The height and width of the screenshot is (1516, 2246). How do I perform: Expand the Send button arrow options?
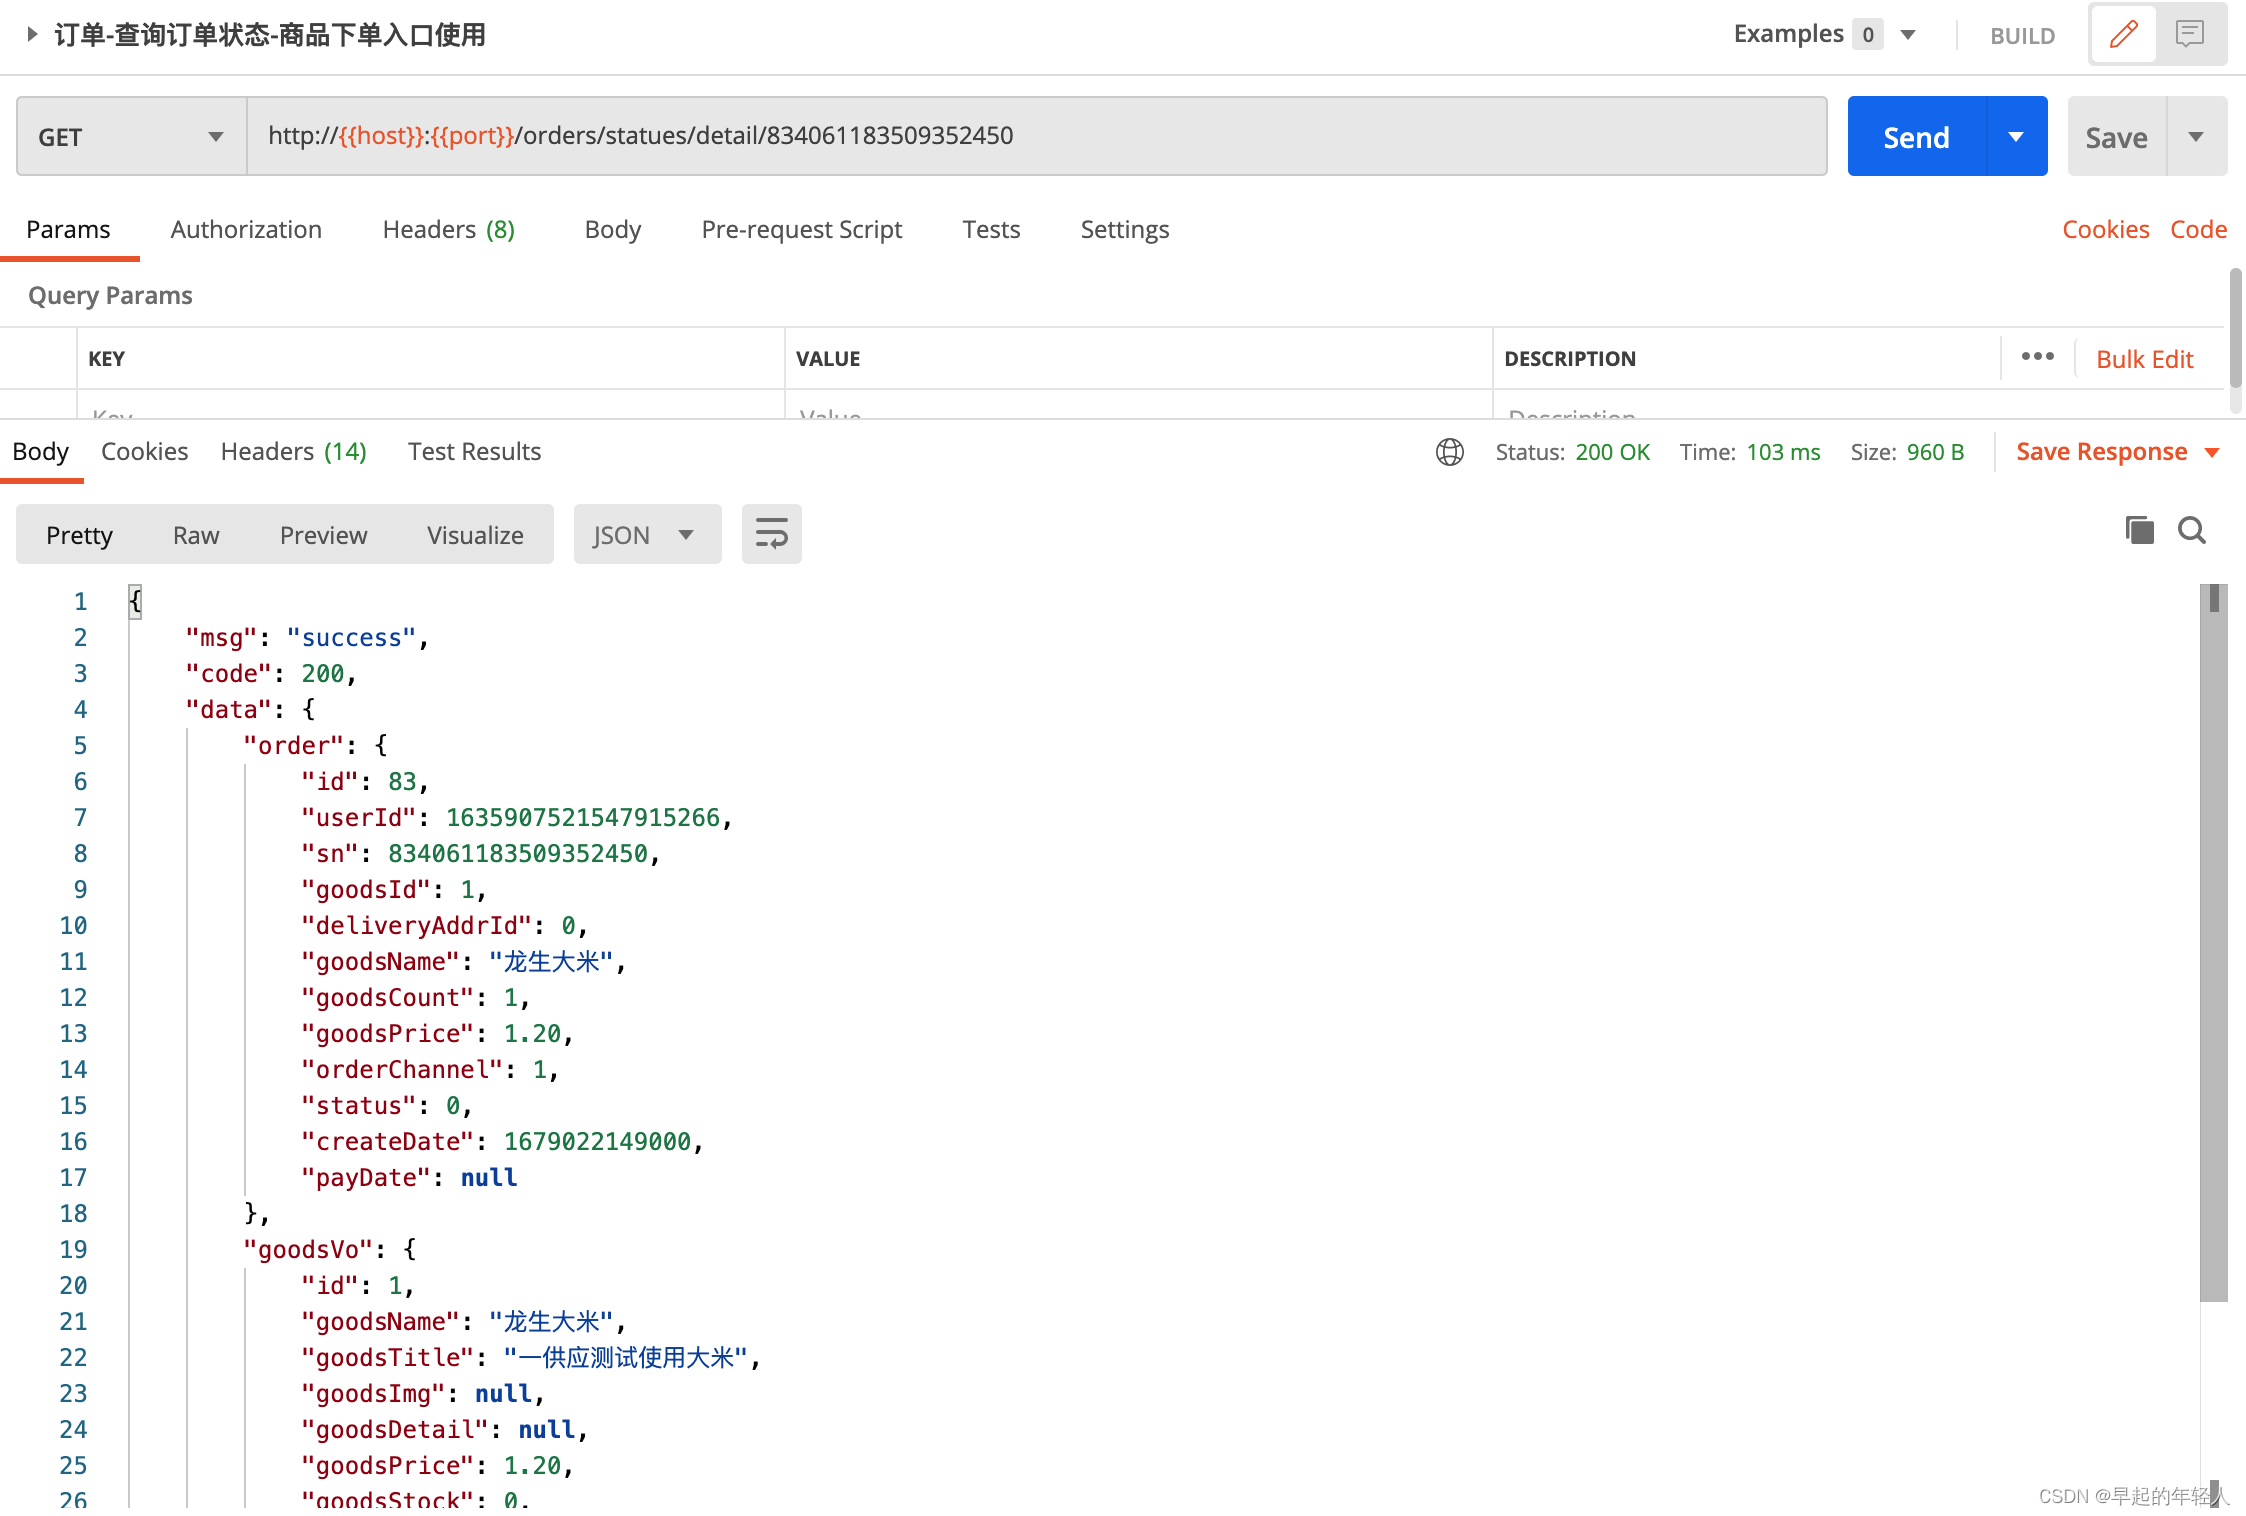click(2016, 137)
